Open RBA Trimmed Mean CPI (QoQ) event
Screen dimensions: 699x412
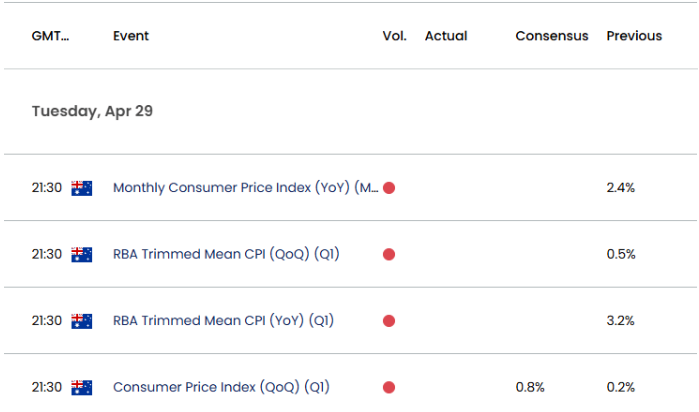(226, 254)
